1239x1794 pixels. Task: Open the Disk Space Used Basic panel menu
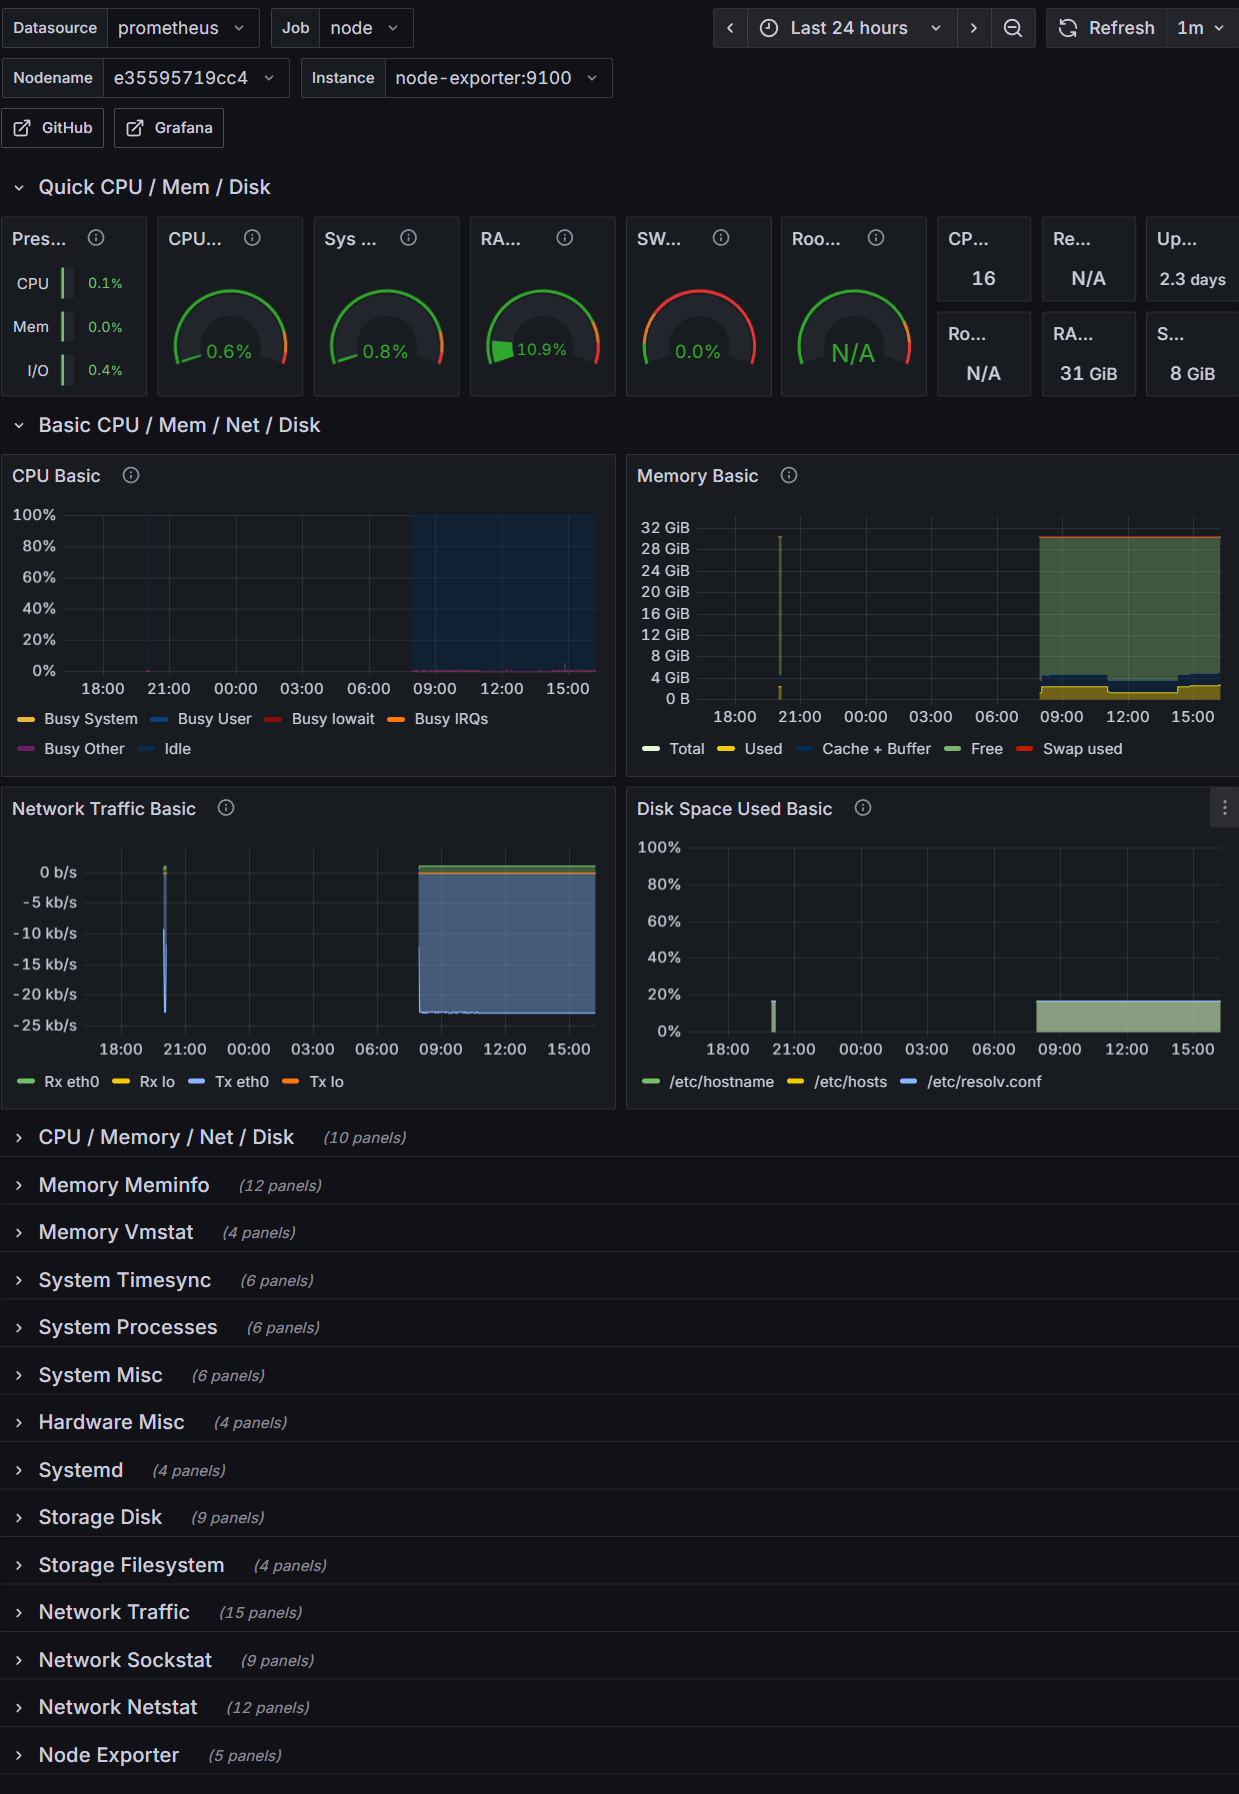point(1224,808)
